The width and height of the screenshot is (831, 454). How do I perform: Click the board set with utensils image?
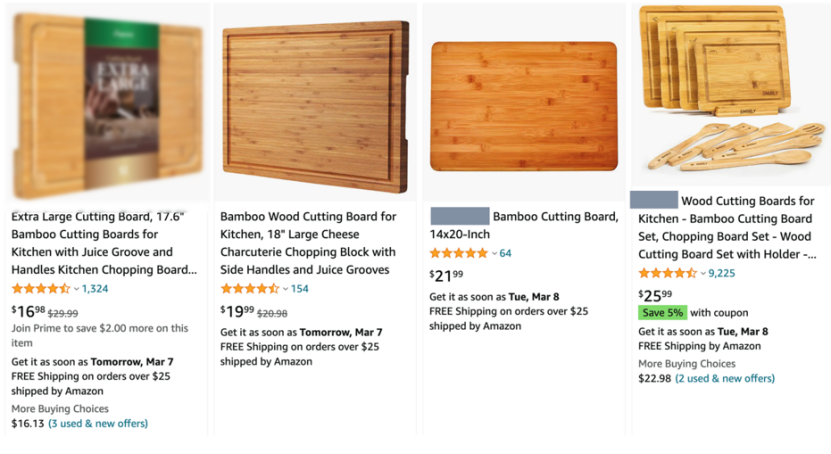pyautogui.click(x=731, y=88)
